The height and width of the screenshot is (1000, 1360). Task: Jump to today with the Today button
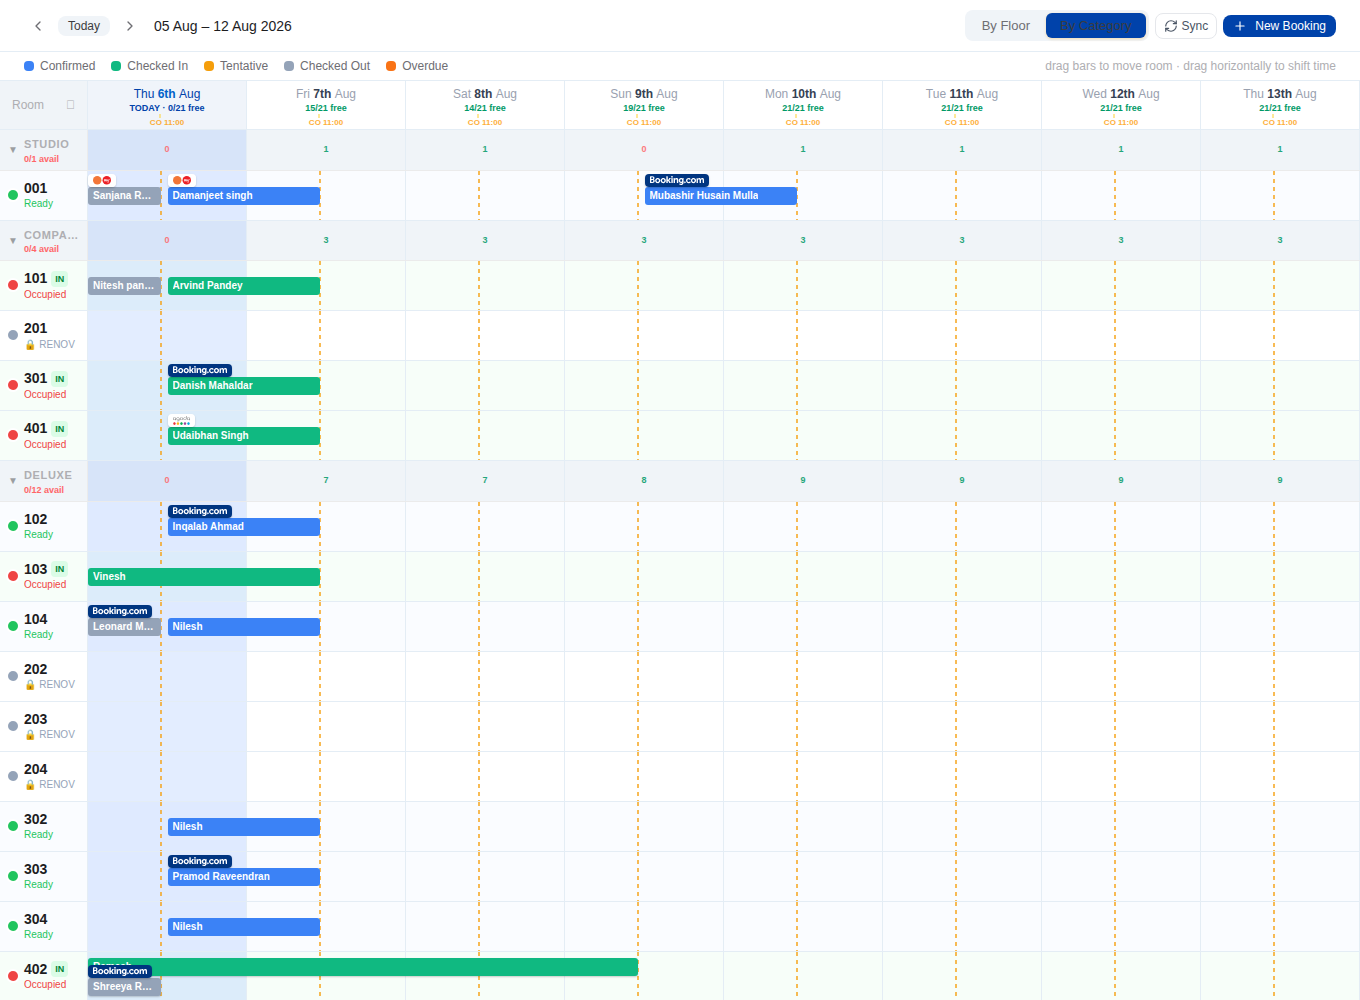tap(84, 26)
